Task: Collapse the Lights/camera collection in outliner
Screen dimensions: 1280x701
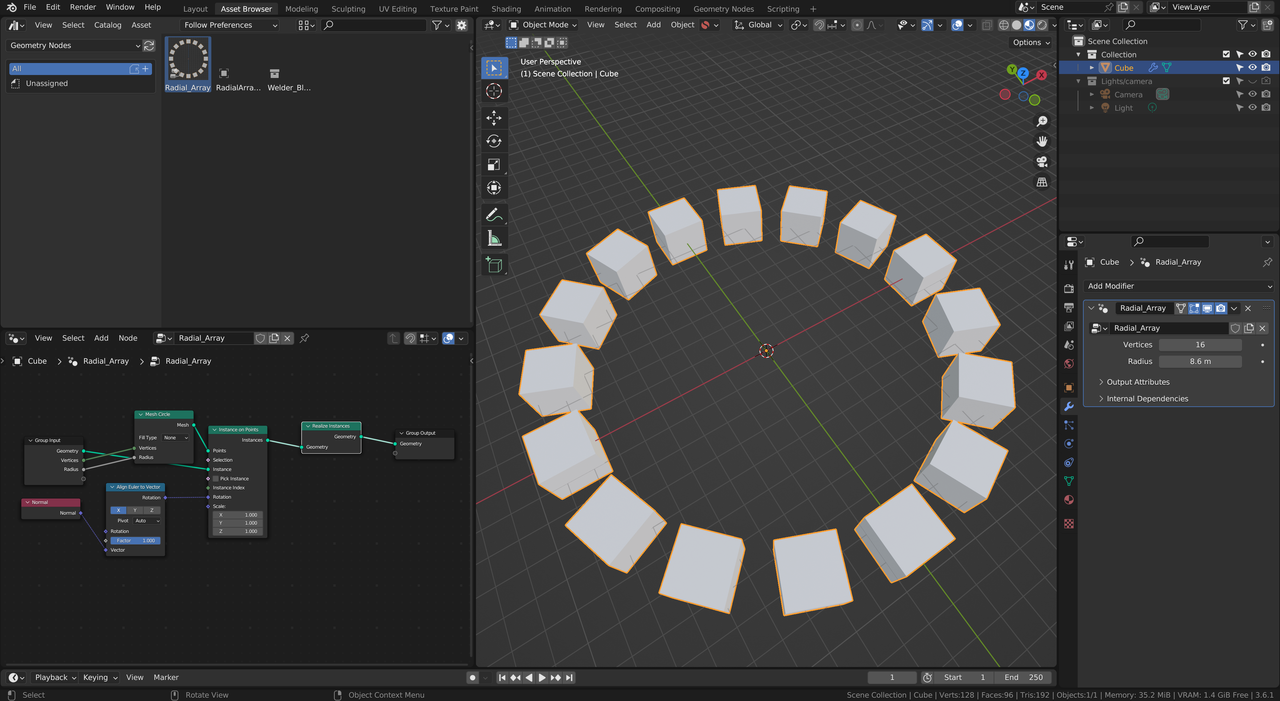Action: (x=1079, y=81)
